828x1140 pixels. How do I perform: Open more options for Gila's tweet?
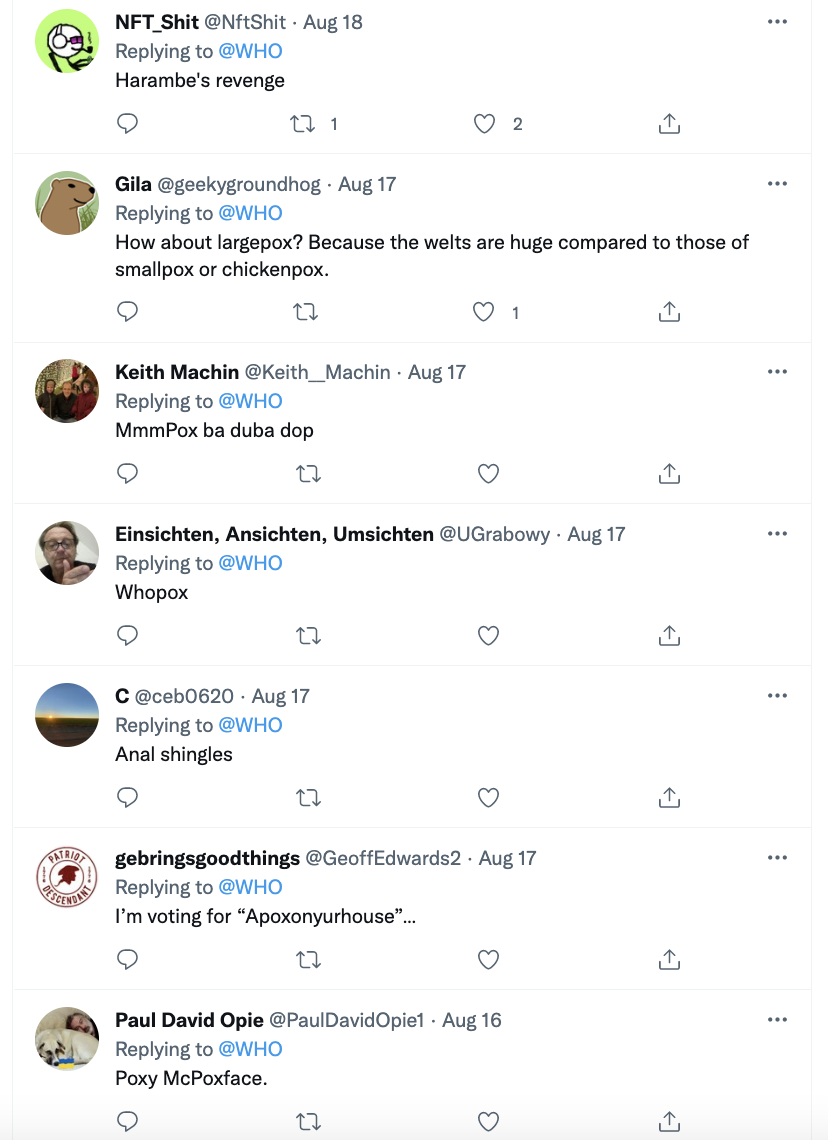pos(777,184)
